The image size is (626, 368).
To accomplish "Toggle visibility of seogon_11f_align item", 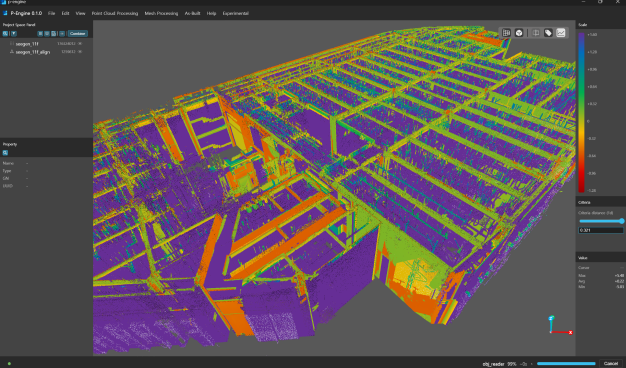I will (x=80, y=52).
